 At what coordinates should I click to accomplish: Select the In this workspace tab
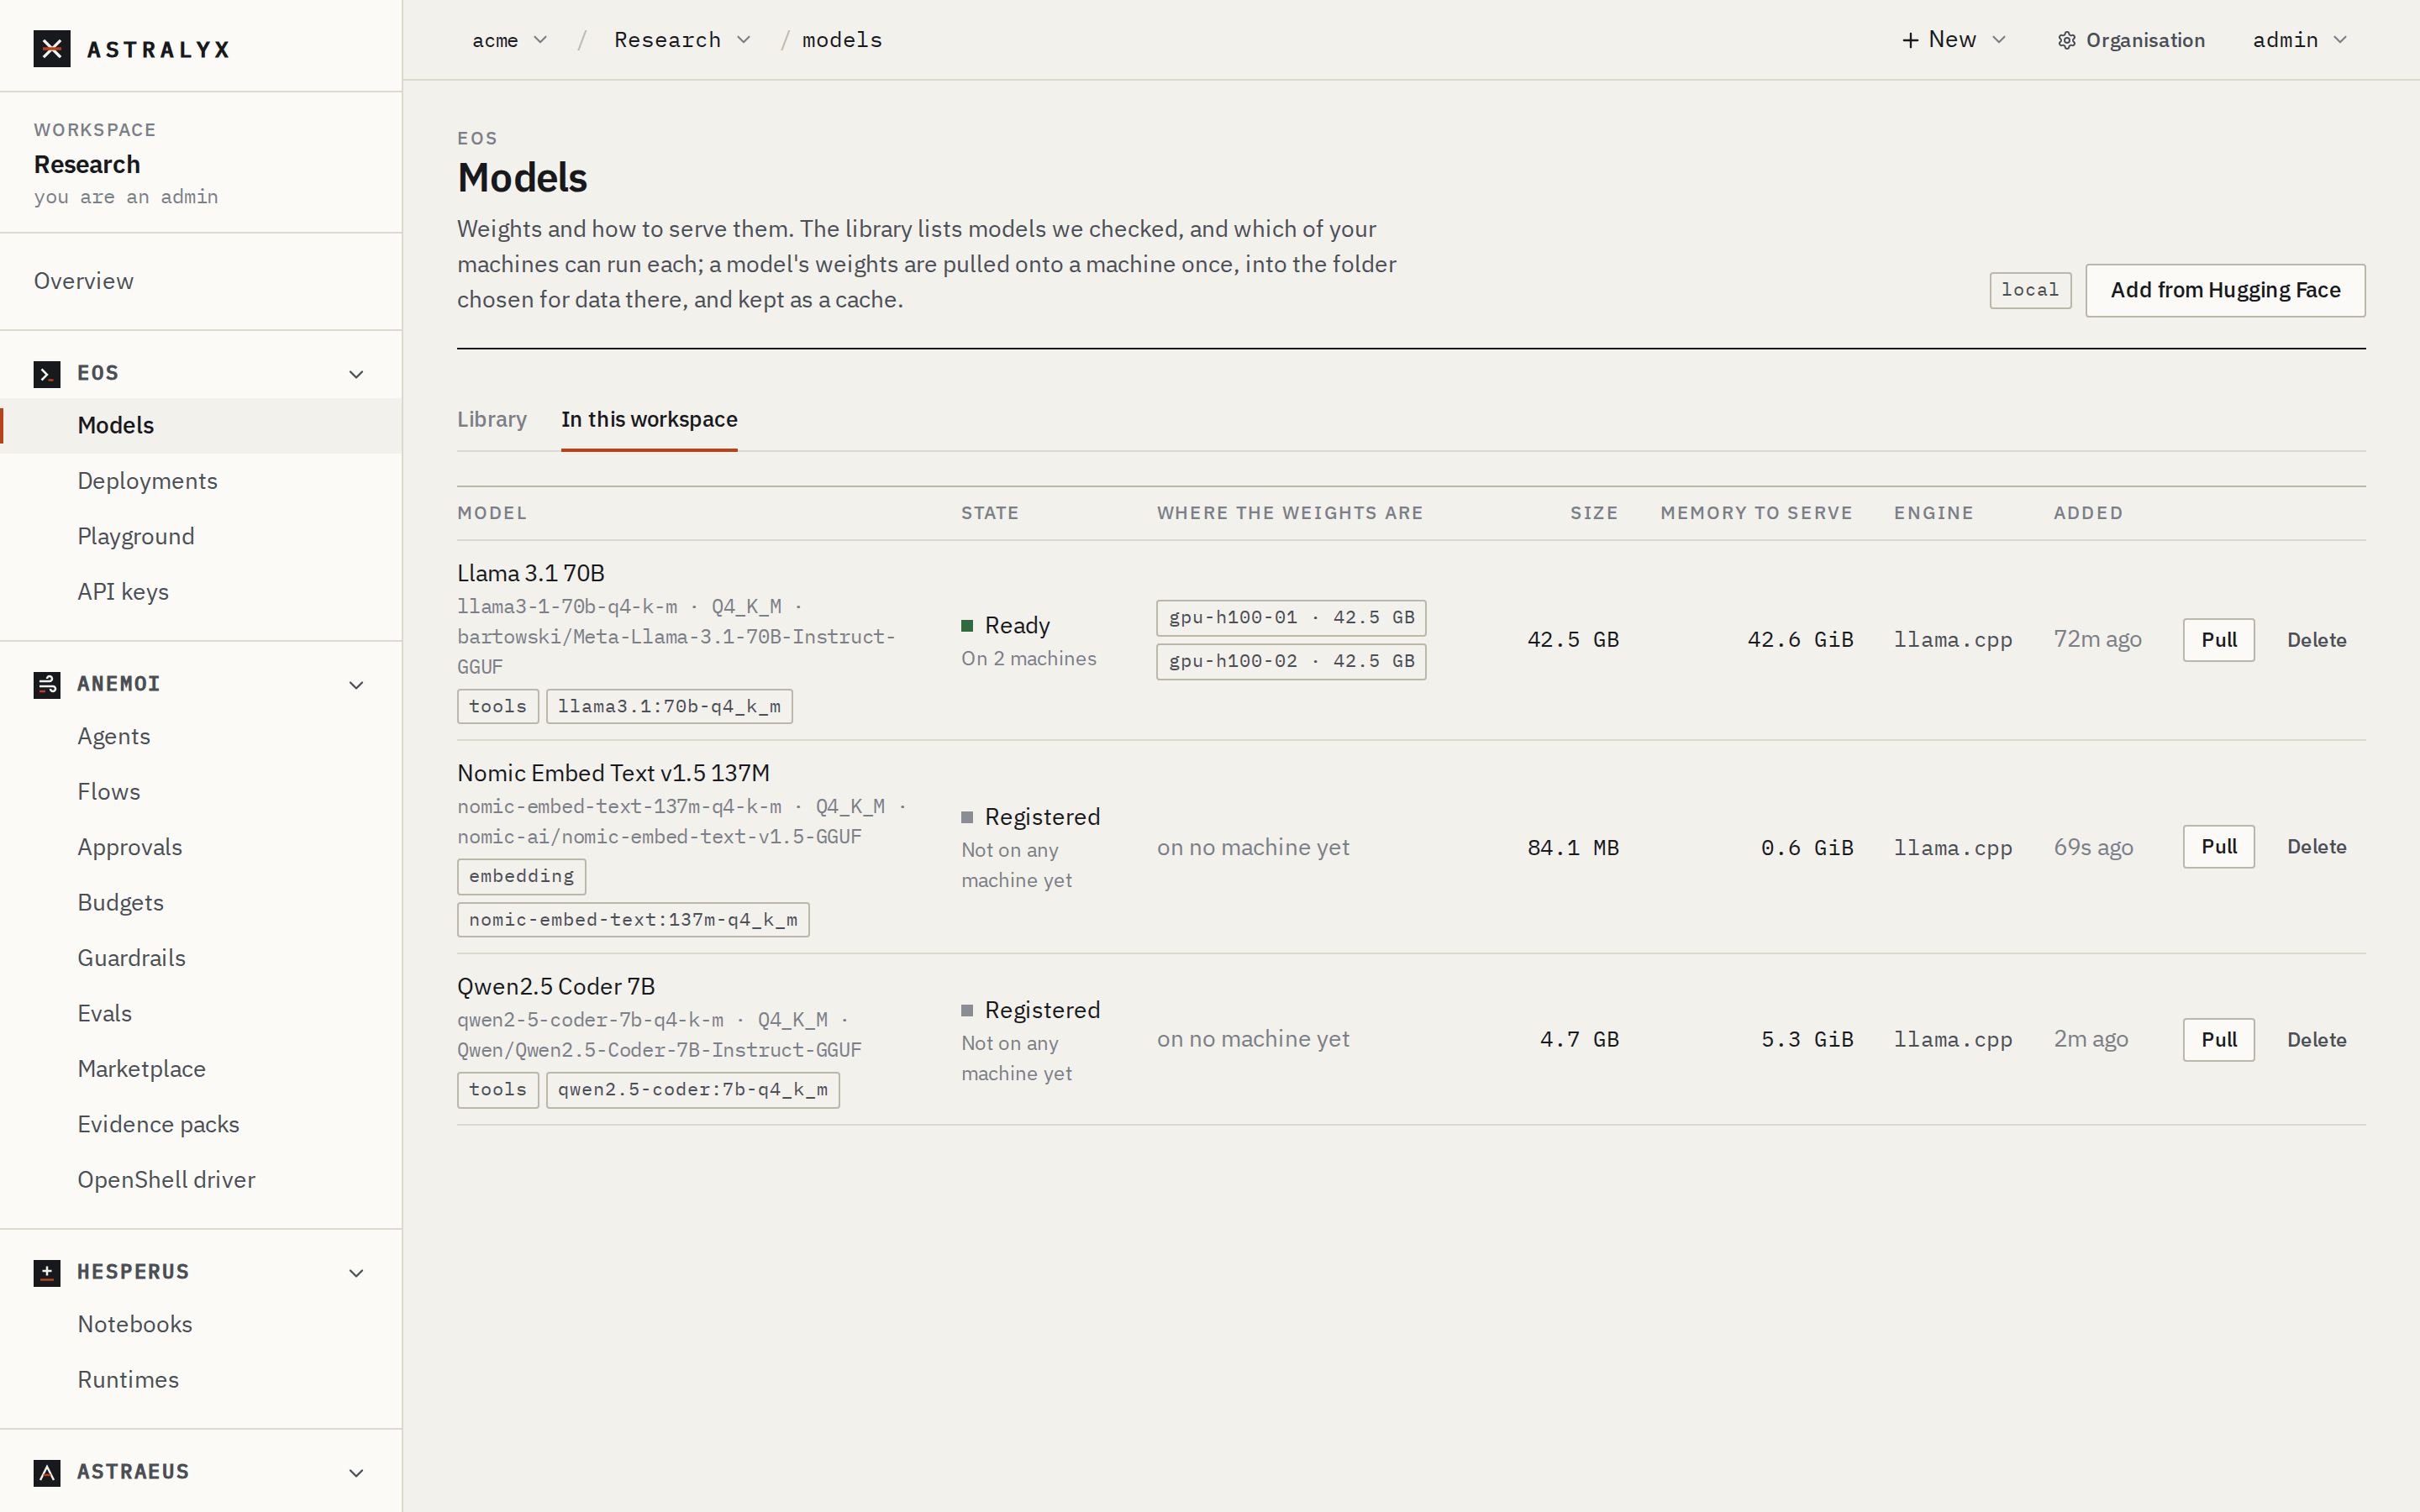pos(649,419)
